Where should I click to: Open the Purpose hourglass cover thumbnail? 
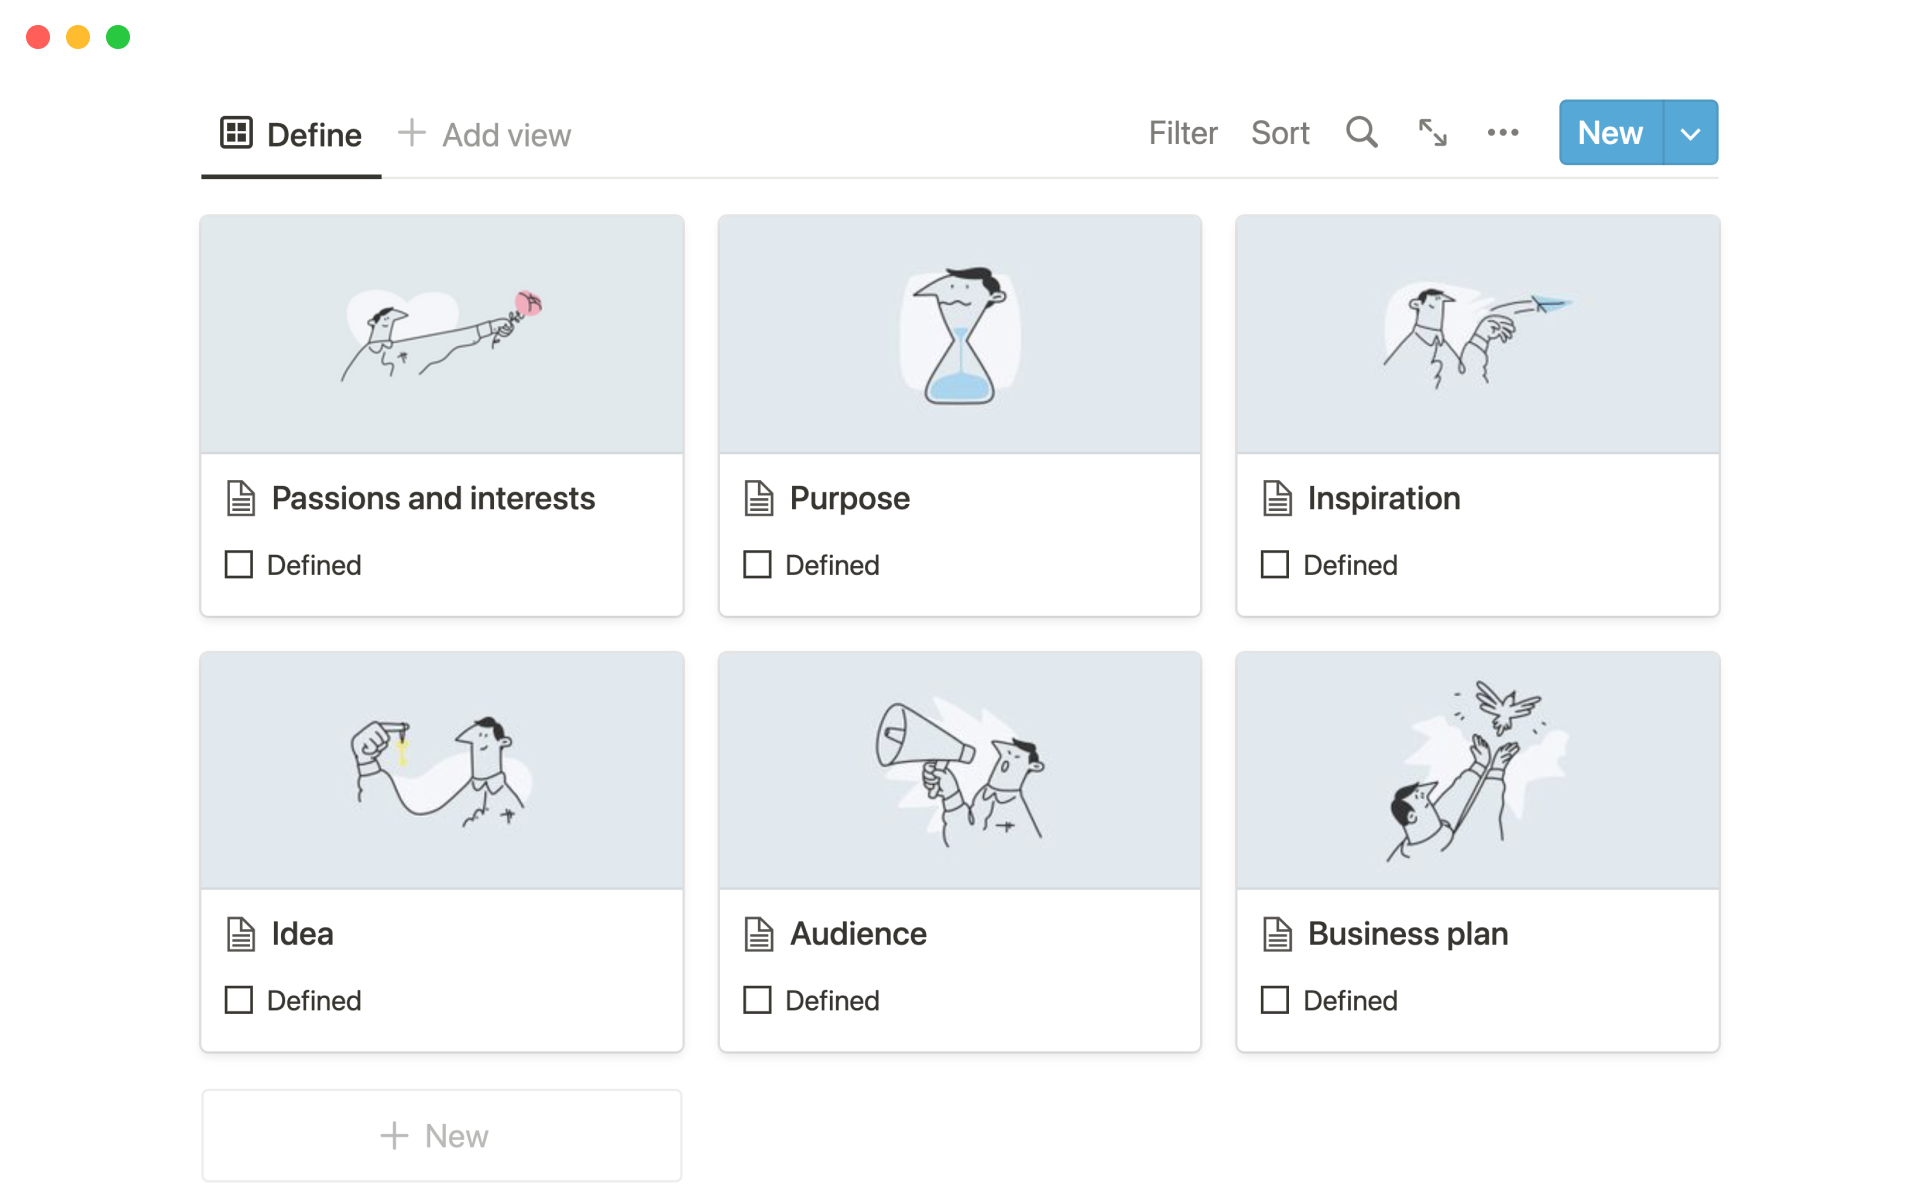(960, 335)
